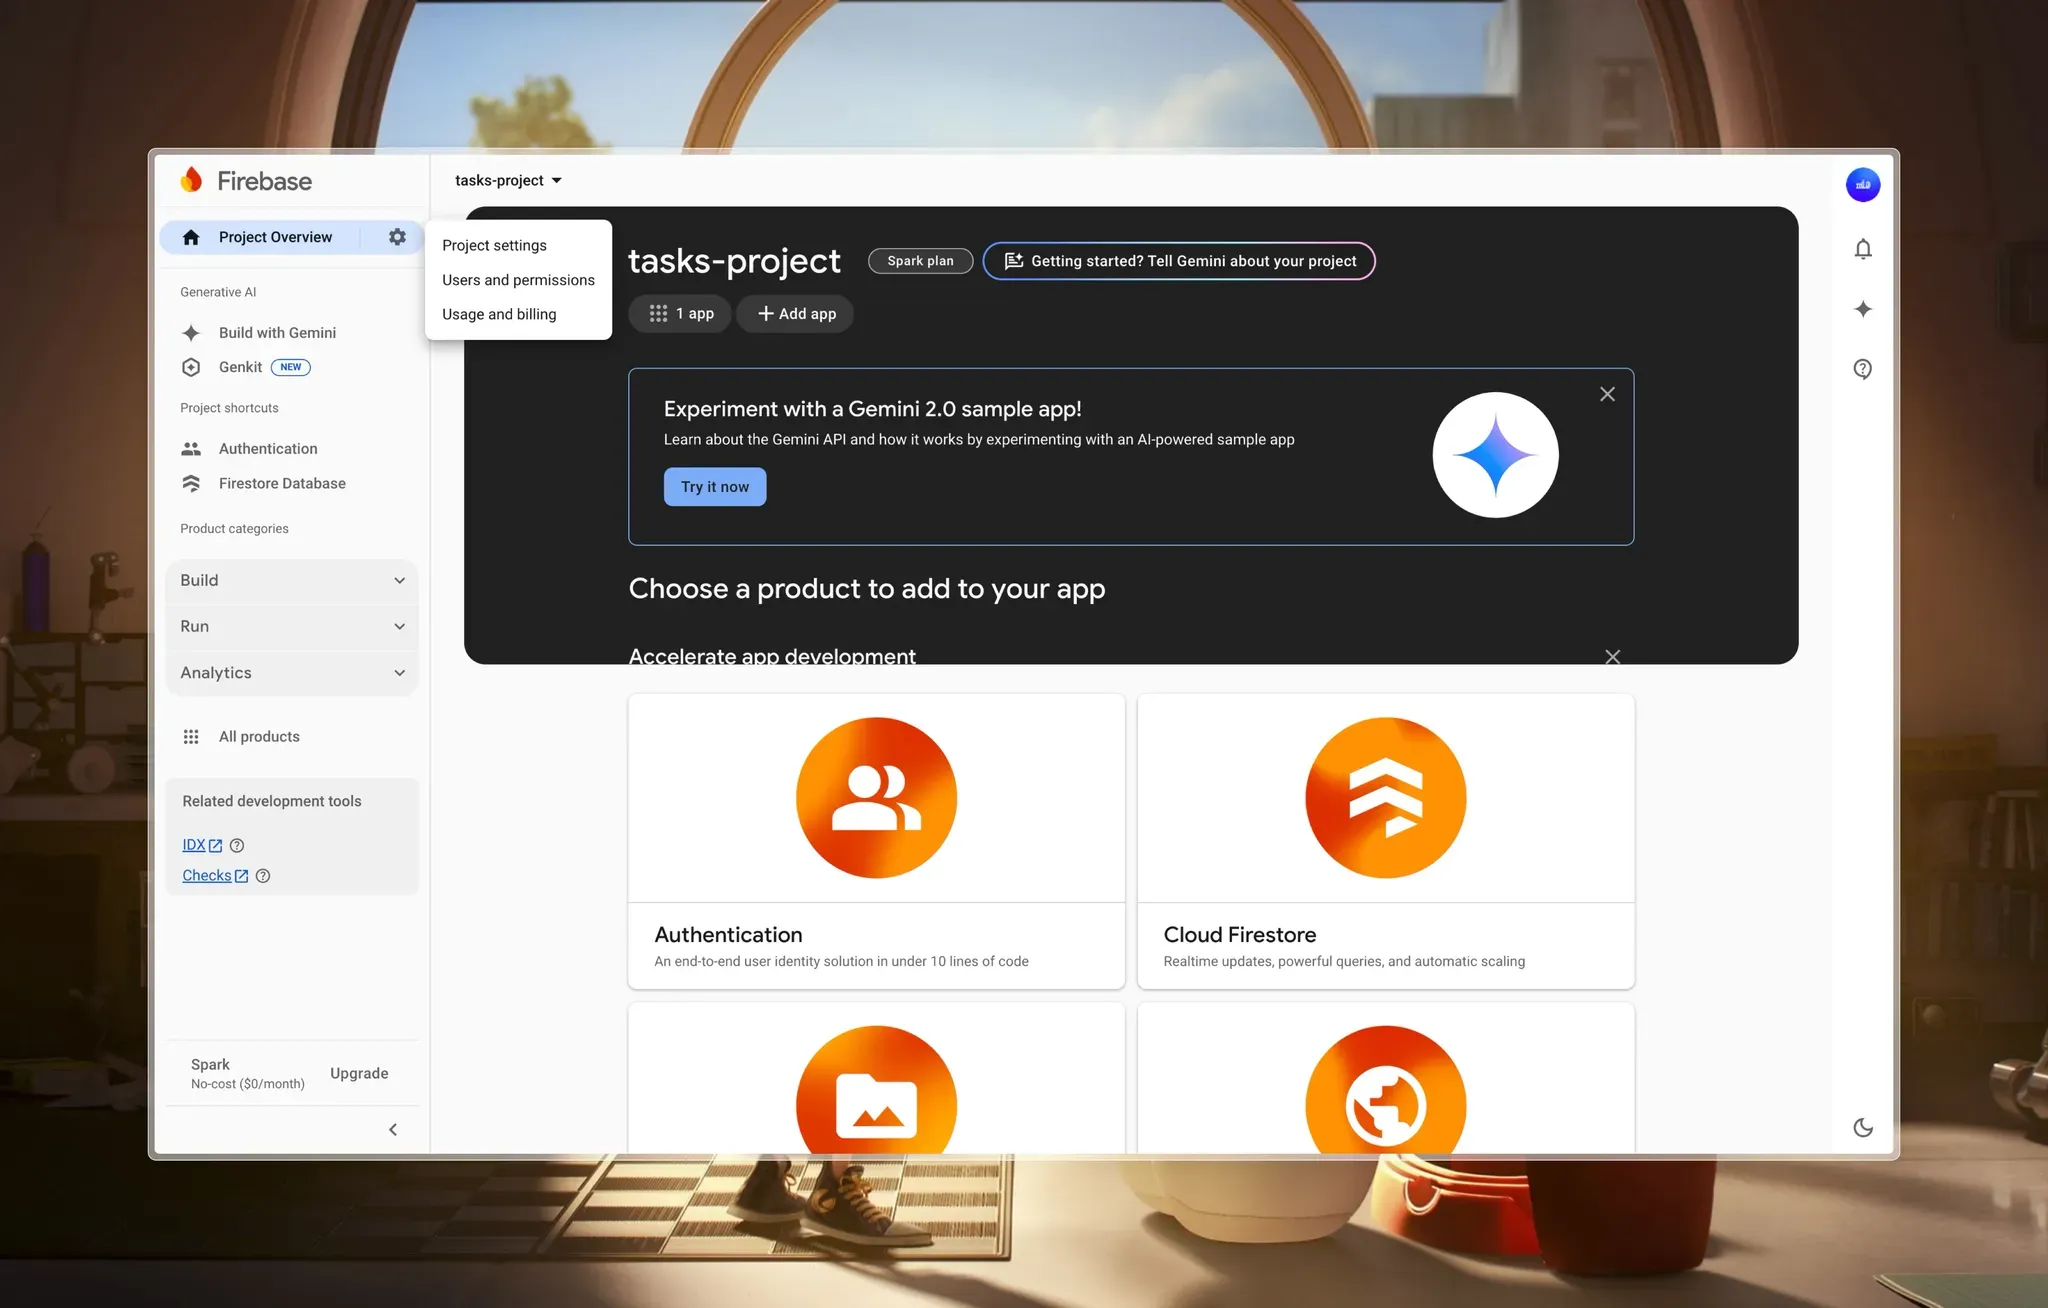The height and width of the screenshot is (1308, 2048).
Task: Collapse the sidebar with the chevron
Action: click(393, 1129)
